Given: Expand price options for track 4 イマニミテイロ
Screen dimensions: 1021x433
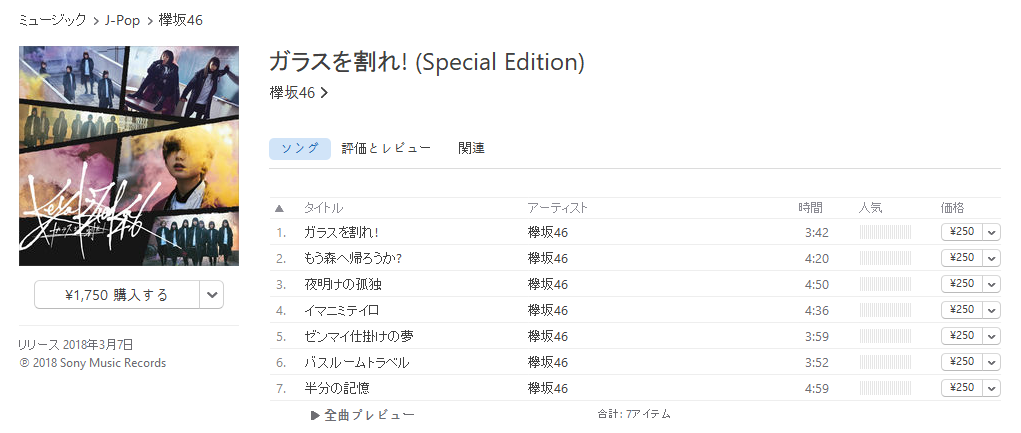Looking at the screenshot, I should tap(992, 310).
